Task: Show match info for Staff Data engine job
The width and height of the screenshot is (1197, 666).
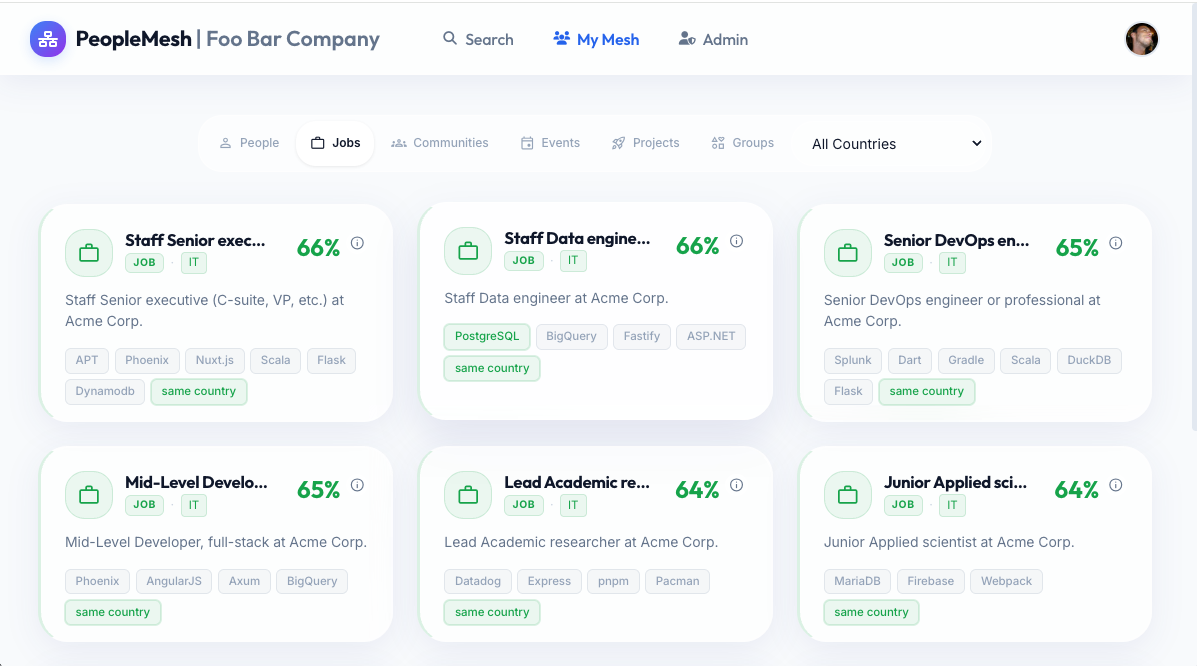Action: tap(737, 241)
